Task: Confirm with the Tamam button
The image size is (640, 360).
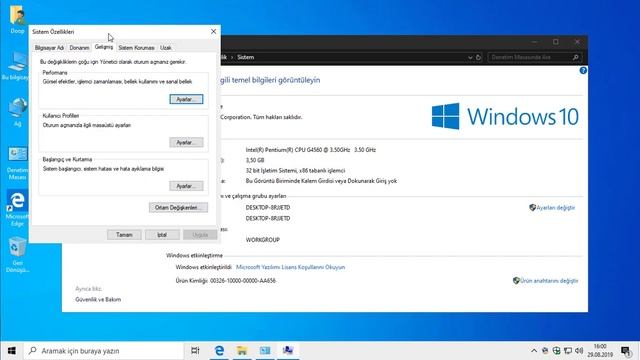Action: click(x=124, y=235)
